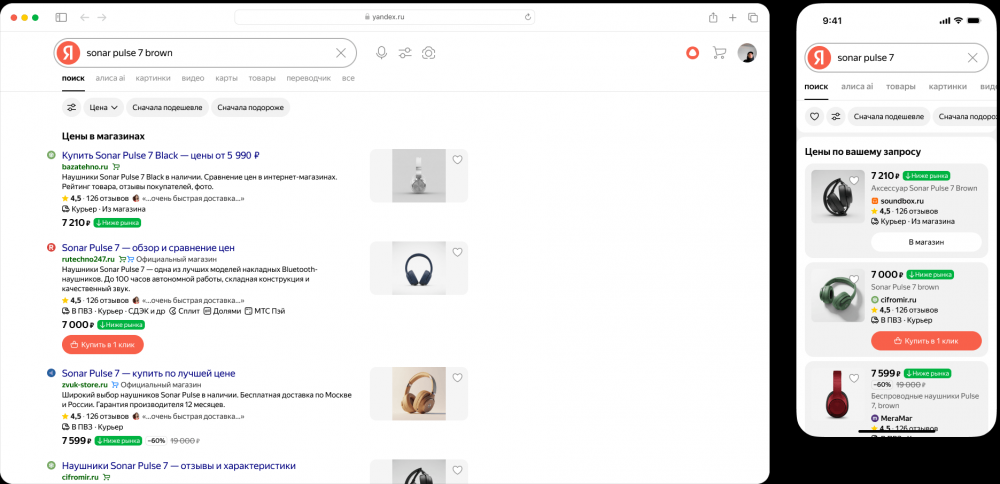Image resolution: width=1000 pixels, height=484 pixels.
Task: Favorite the mobile green headphones card heart
Action: (853, 279)
